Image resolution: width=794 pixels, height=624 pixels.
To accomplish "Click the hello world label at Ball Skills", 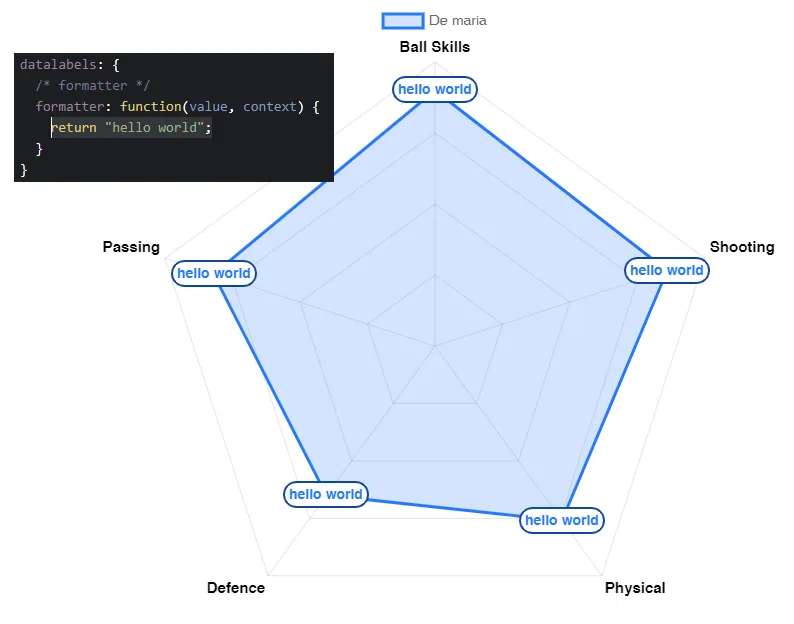I will pos(434,90).
